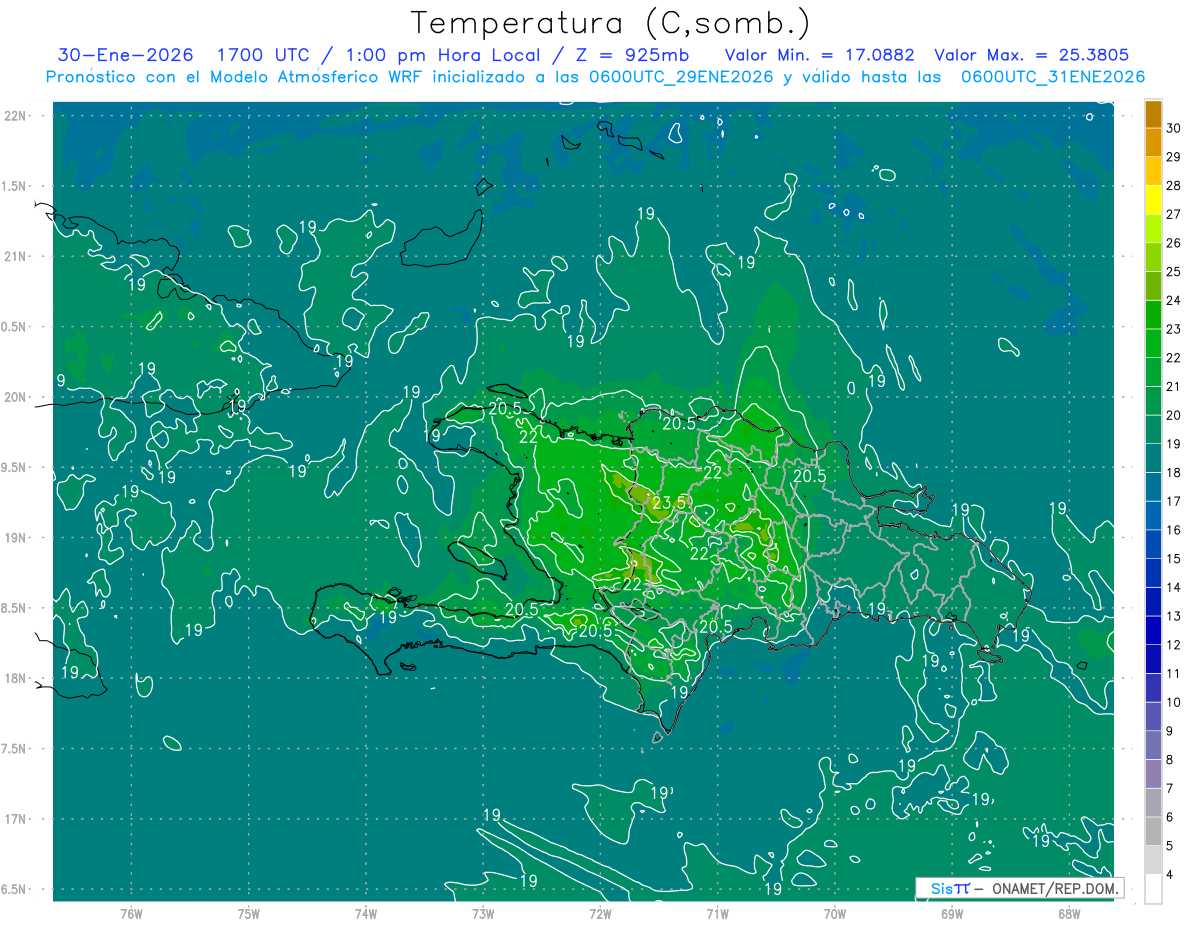Viewport: 1200px width, 927px height.
Task: Pick the blue legend band between 15 and 16
Action: coord(1153,544)
